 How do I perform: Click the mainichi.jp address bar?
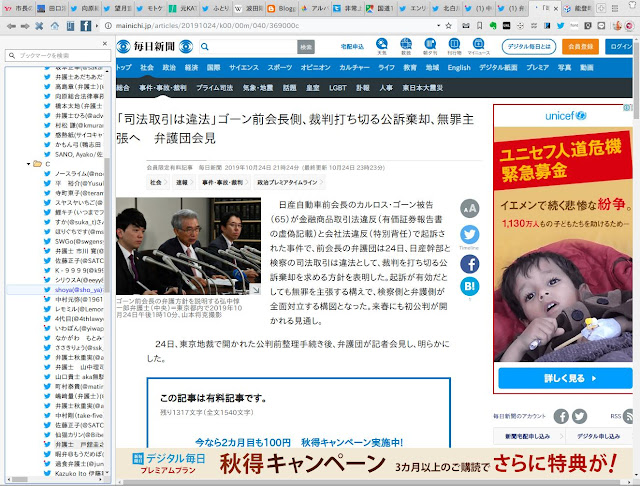point(269,26)
